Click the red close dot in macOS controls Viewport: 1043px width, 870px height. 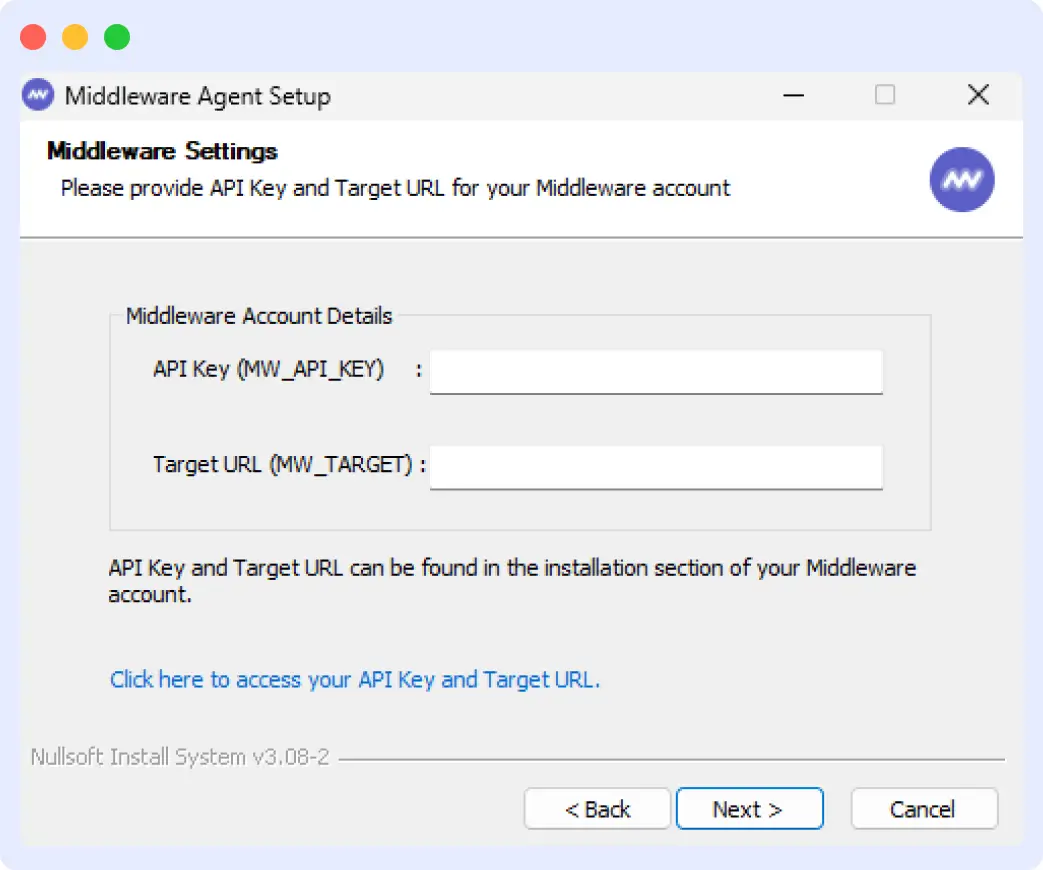coord(31,36)
